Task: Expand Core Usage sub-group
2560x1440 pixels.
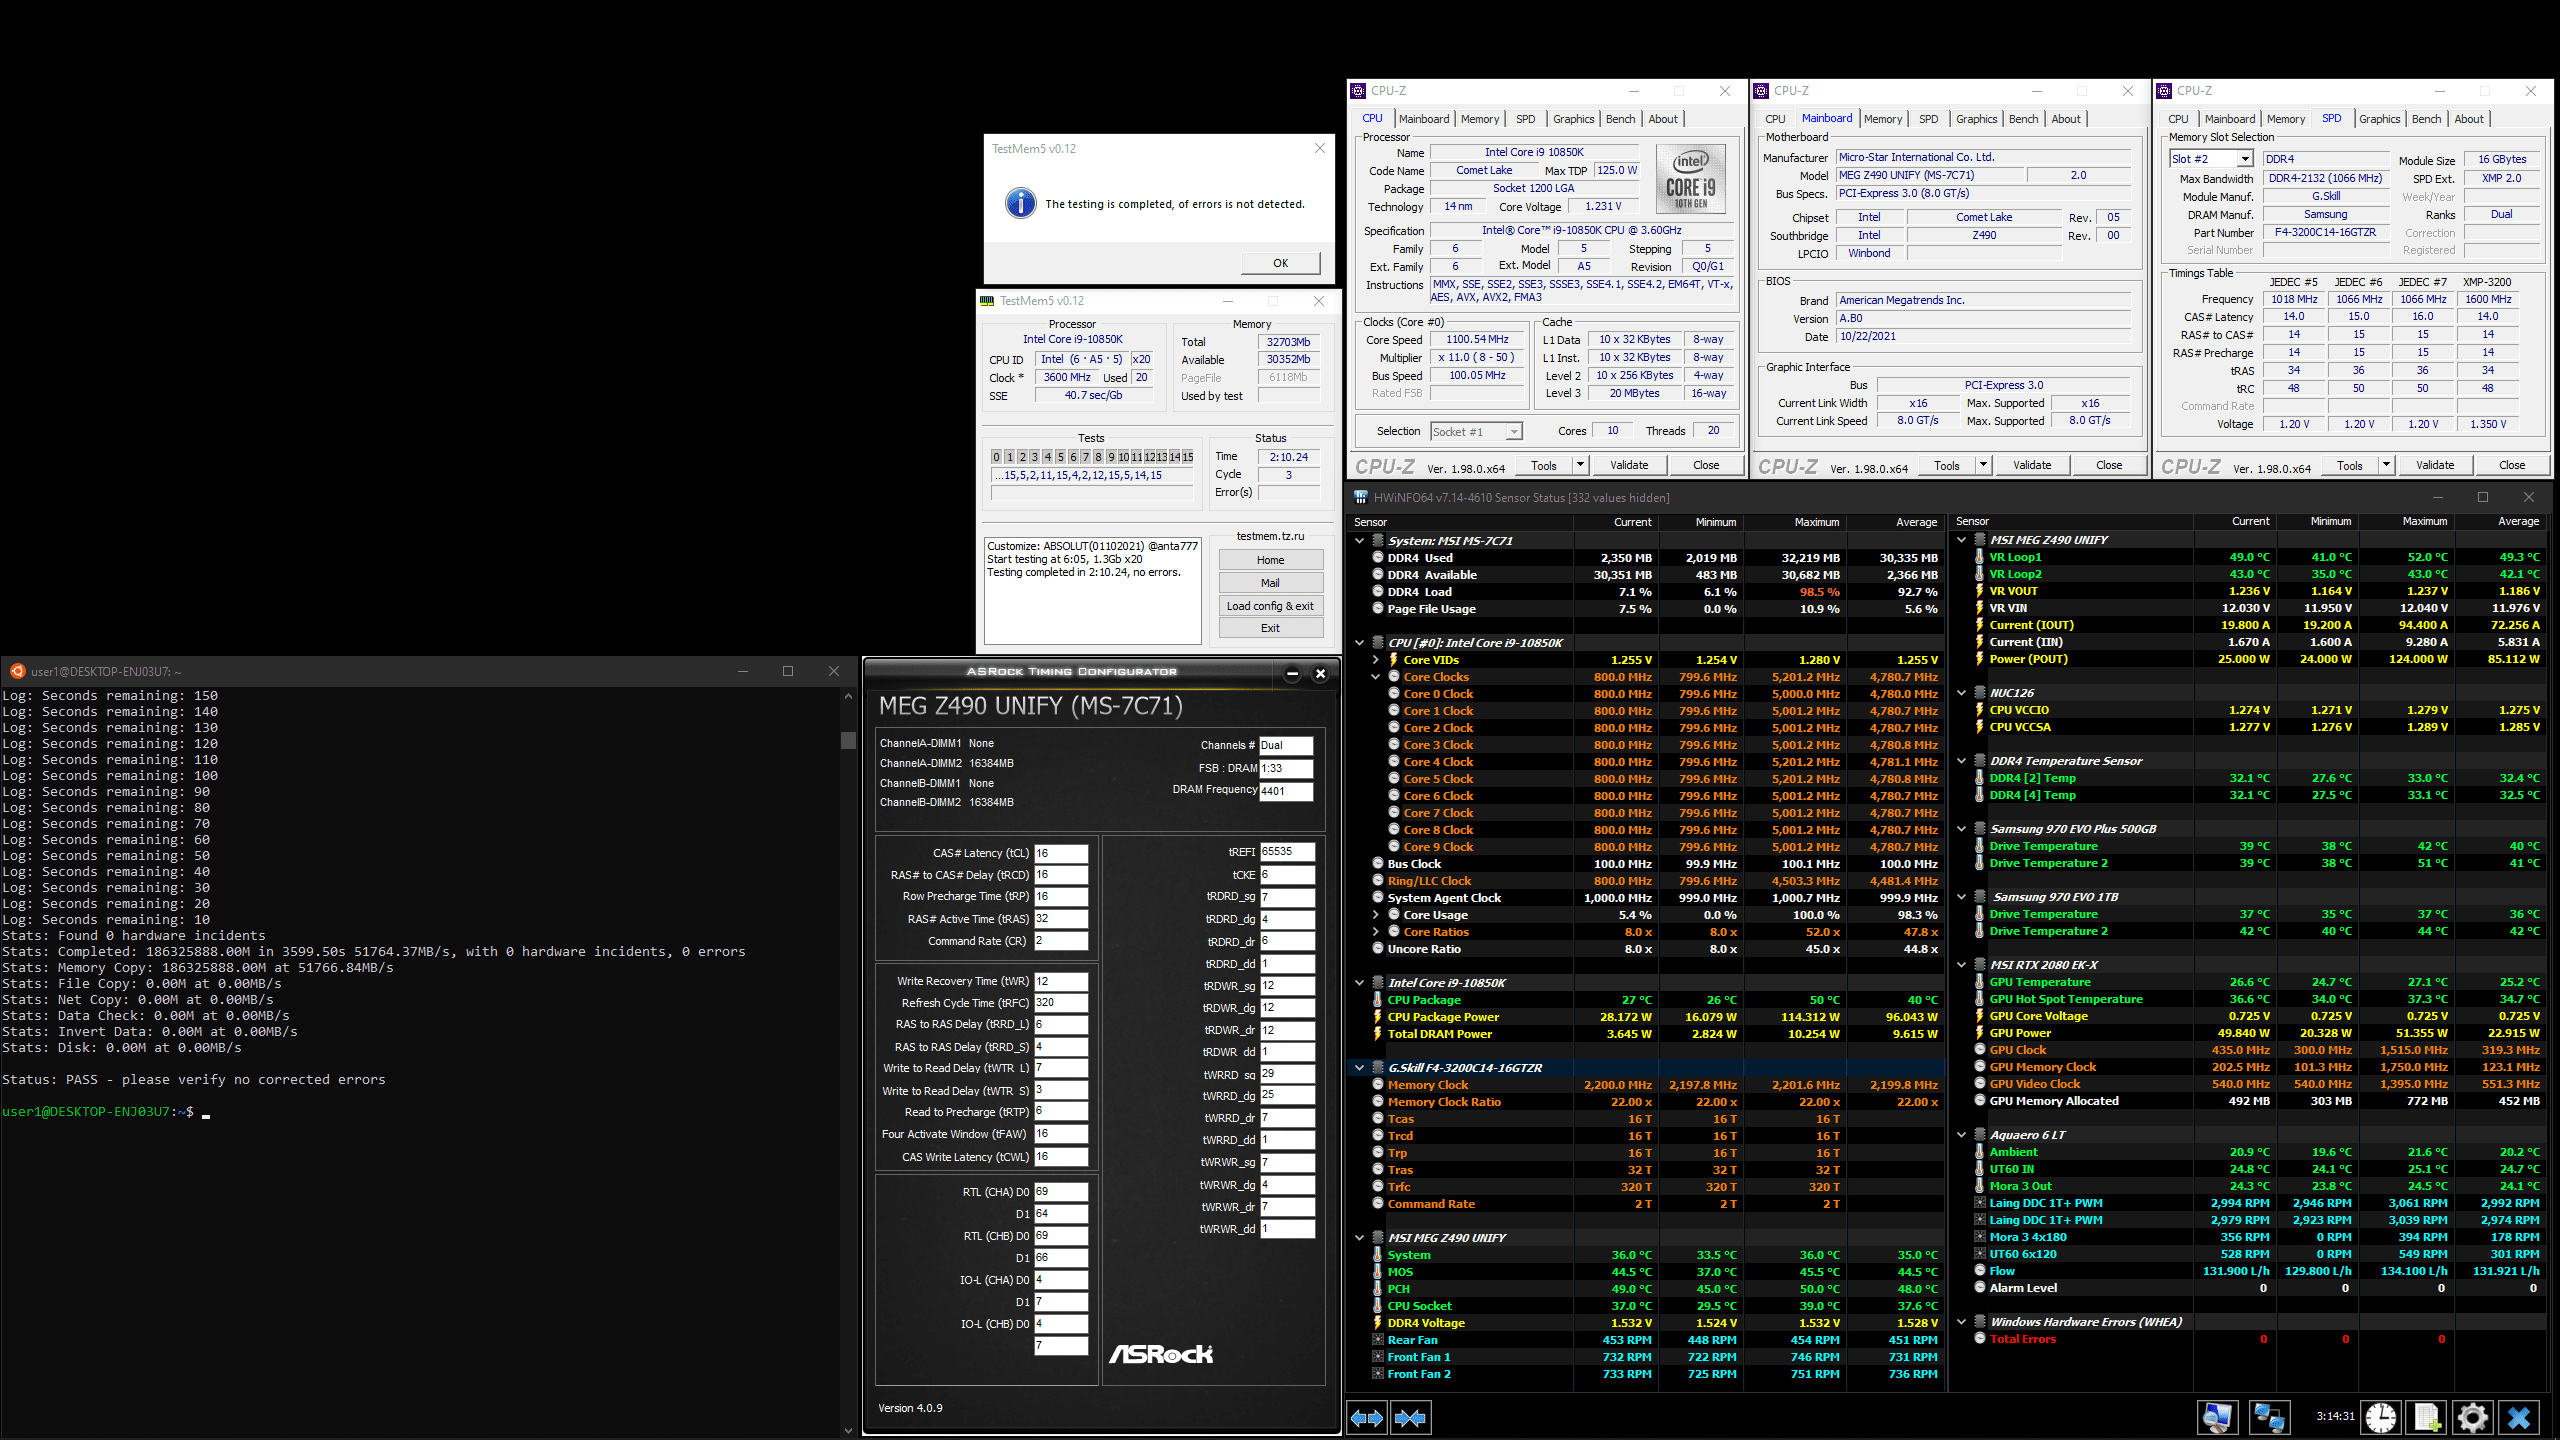Action: pyautogui.click(x=1375, y=914)
